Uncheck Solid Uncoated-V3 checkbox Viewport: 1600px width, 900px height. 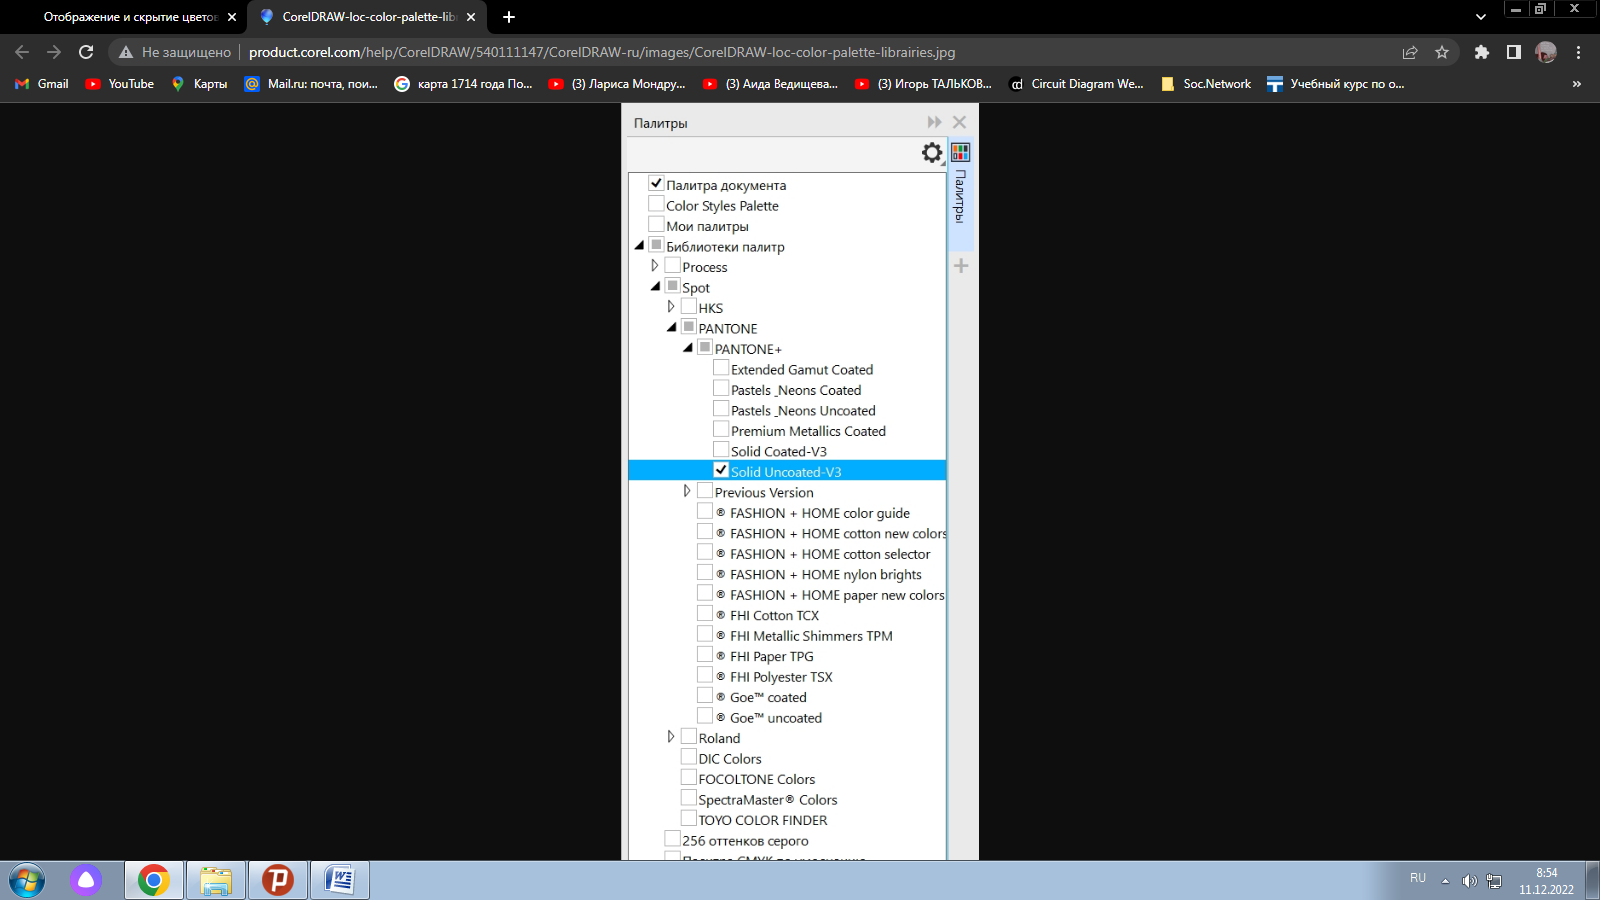[x=721, y=470]
